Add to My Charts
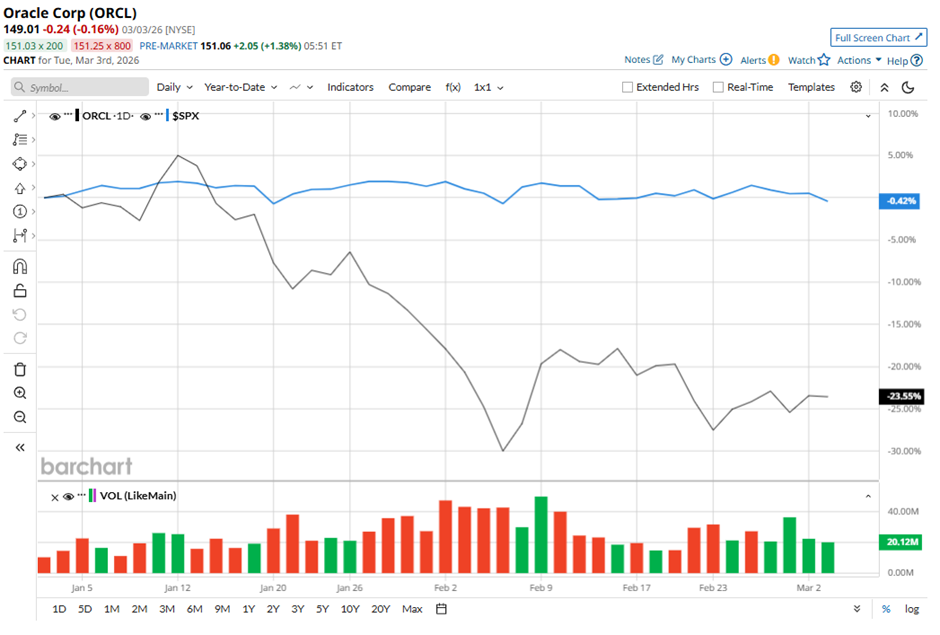This screenshot has height=635, width=940. (x=701, y=59)
